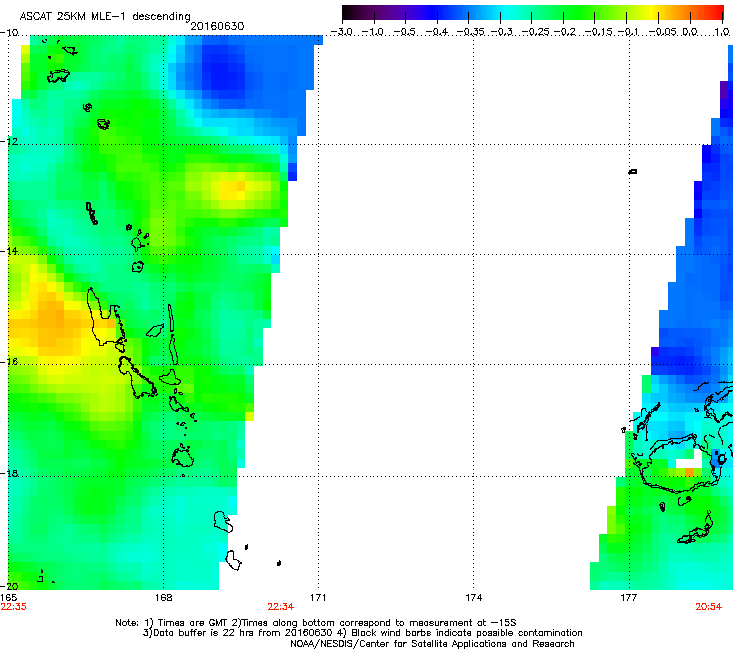Click the "-0.2" color scale label

tap(565, 32)
